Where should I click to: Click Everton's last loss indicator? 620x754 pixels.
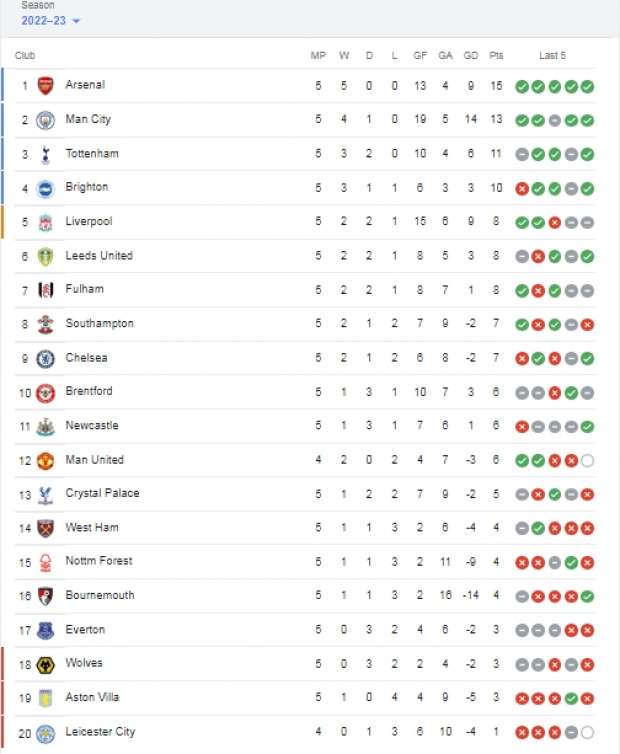[587, 630]
